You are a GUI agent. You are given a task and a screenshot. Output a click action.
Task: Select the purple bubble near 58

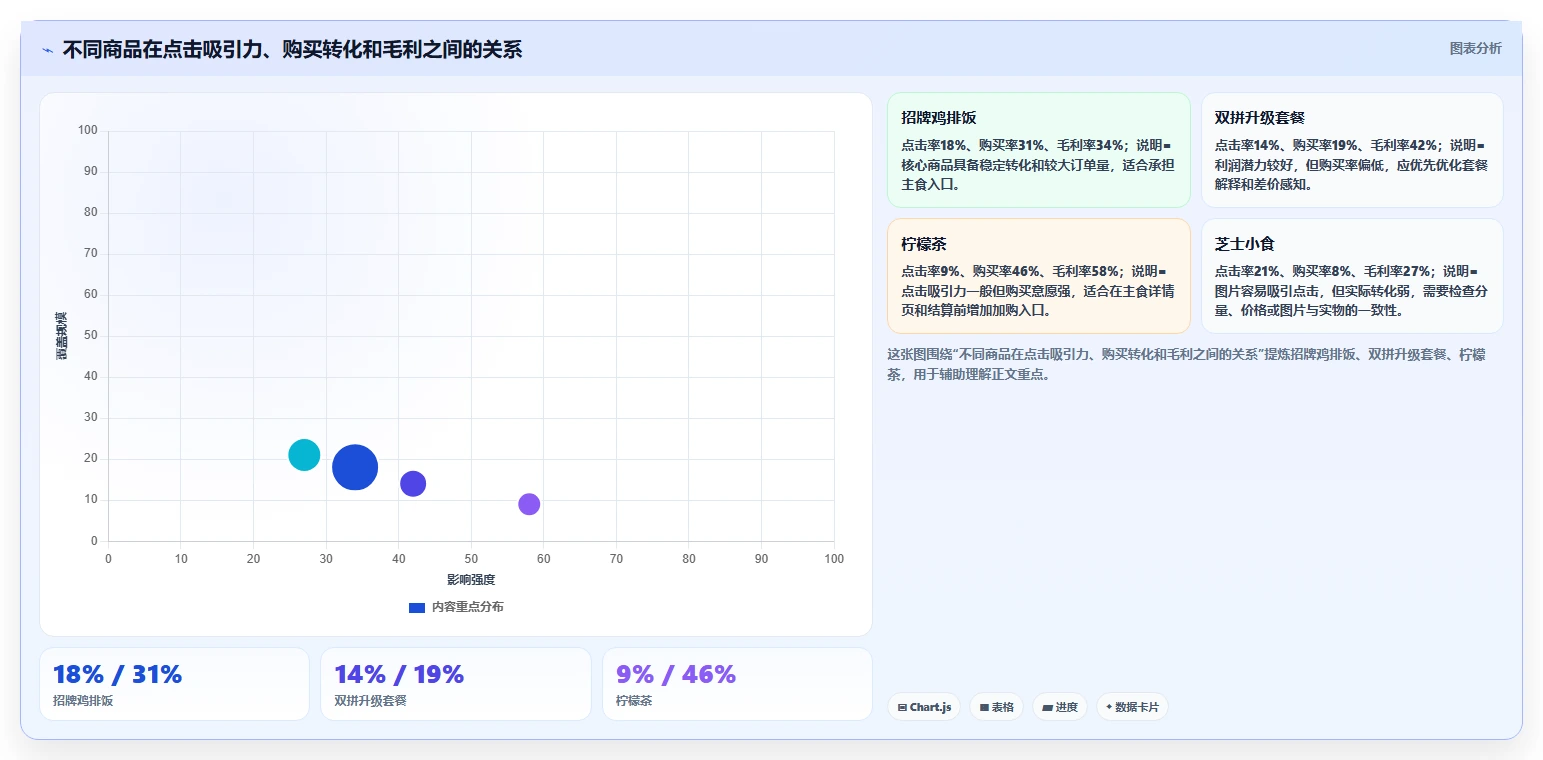[x=529, y=504]
